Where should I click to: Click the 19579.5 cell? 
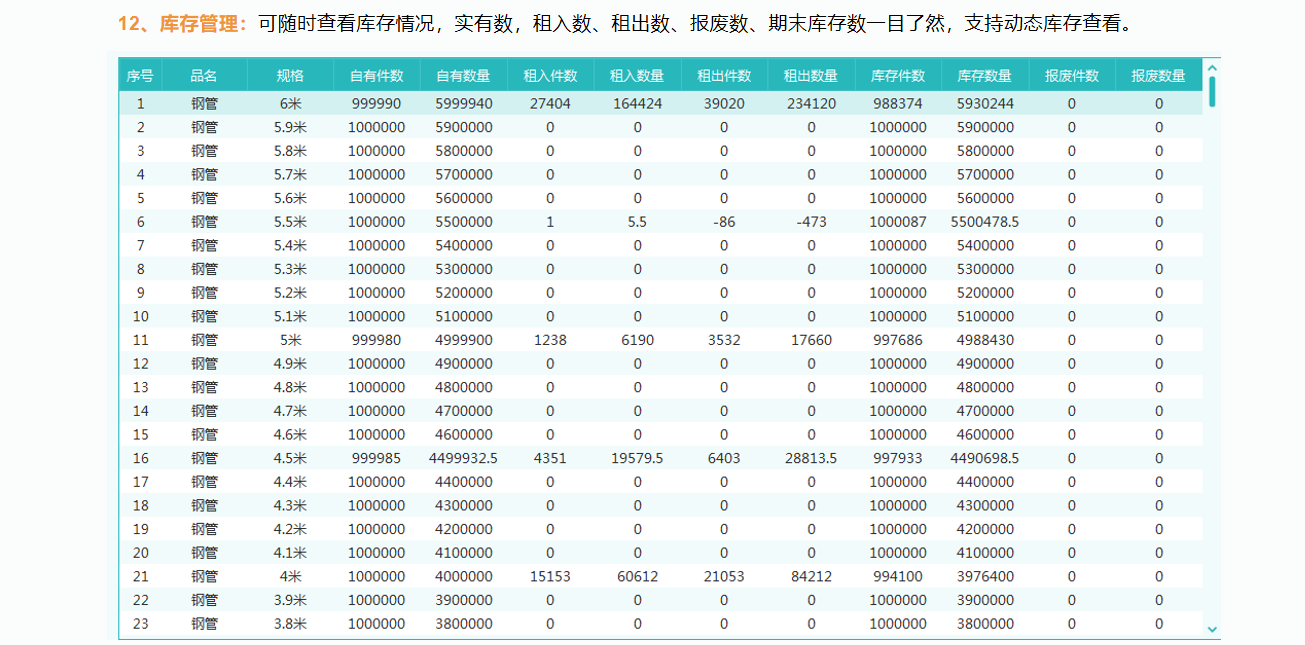(x=637, y=458)
